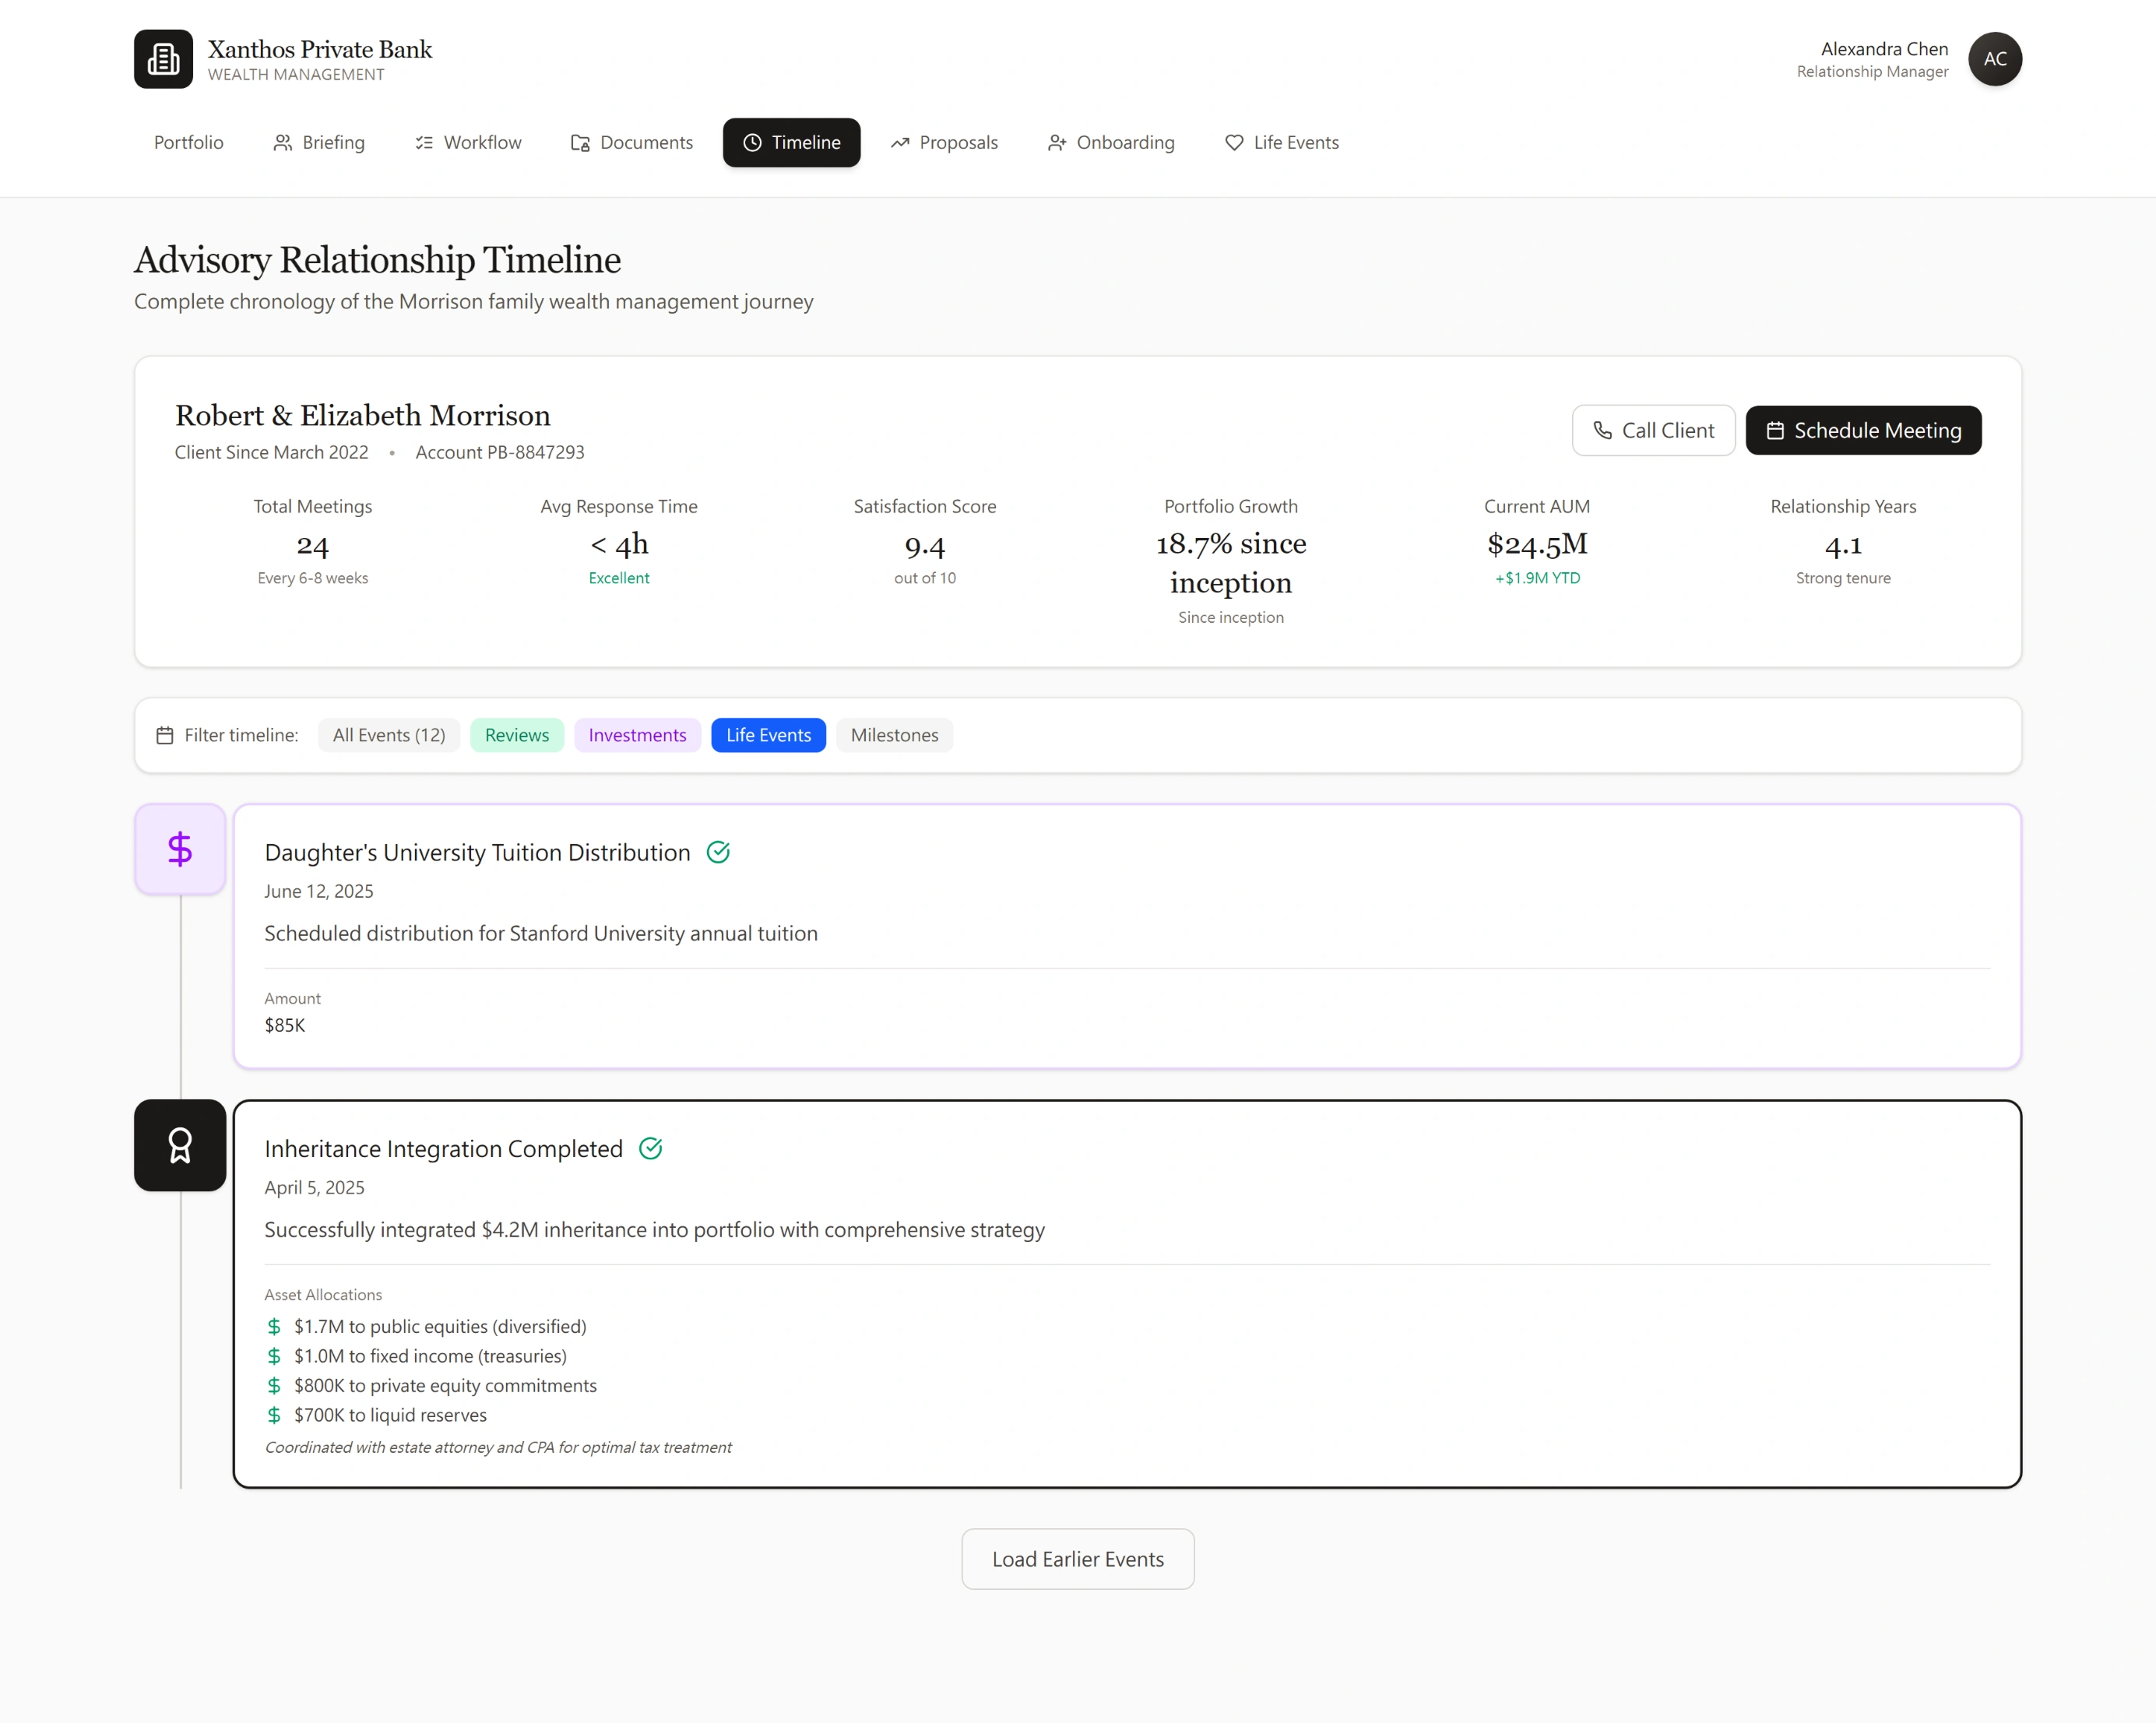Toggle the Reviews filter chip
This screenshot has height=1723, width=2156.
pos(516,735)
